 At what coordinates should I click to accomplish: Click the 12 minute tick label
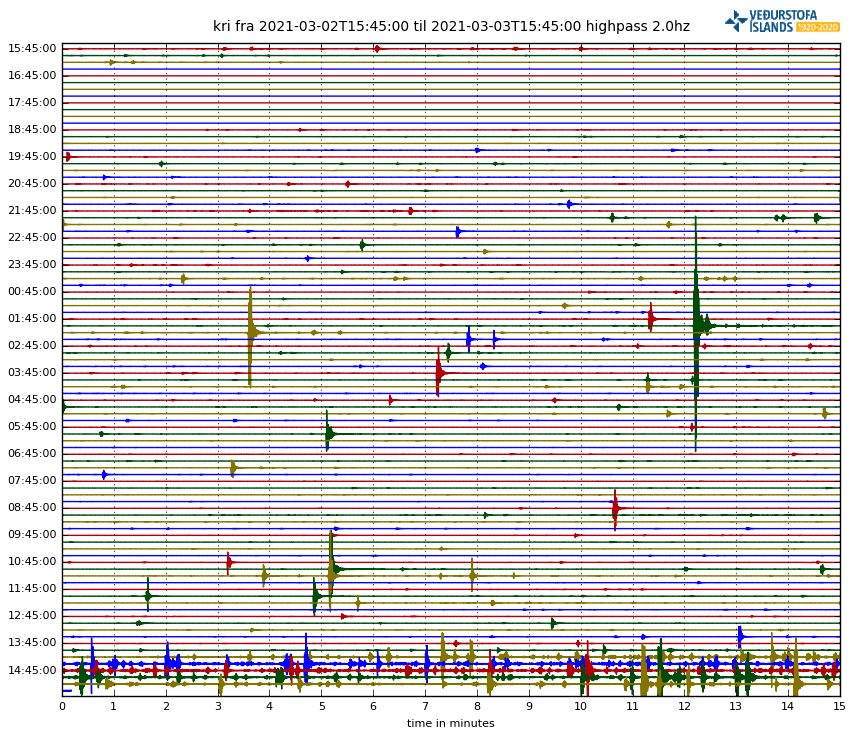[x=684, y=706]
